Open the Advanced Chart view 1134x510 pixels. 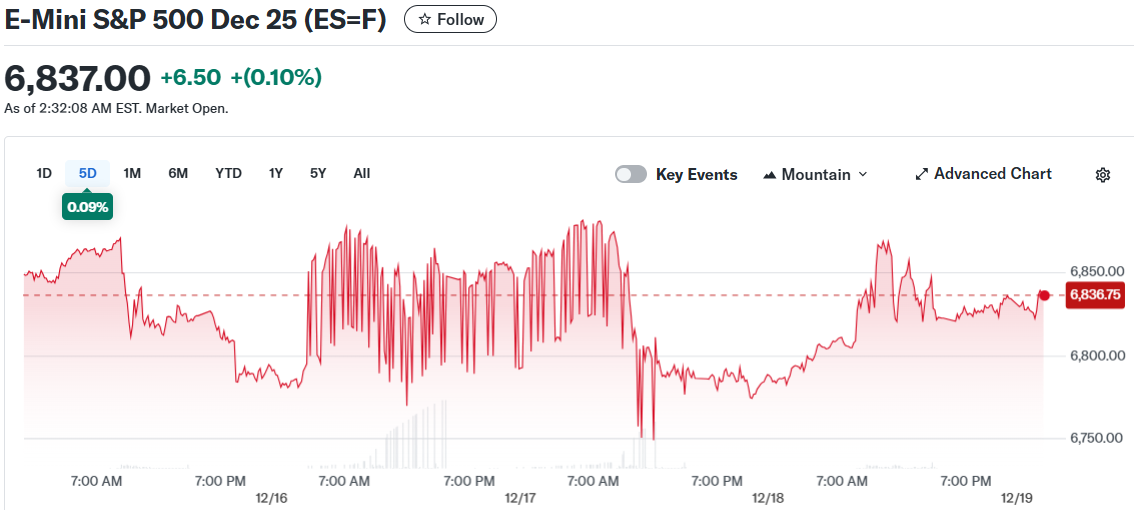(983, 174)
